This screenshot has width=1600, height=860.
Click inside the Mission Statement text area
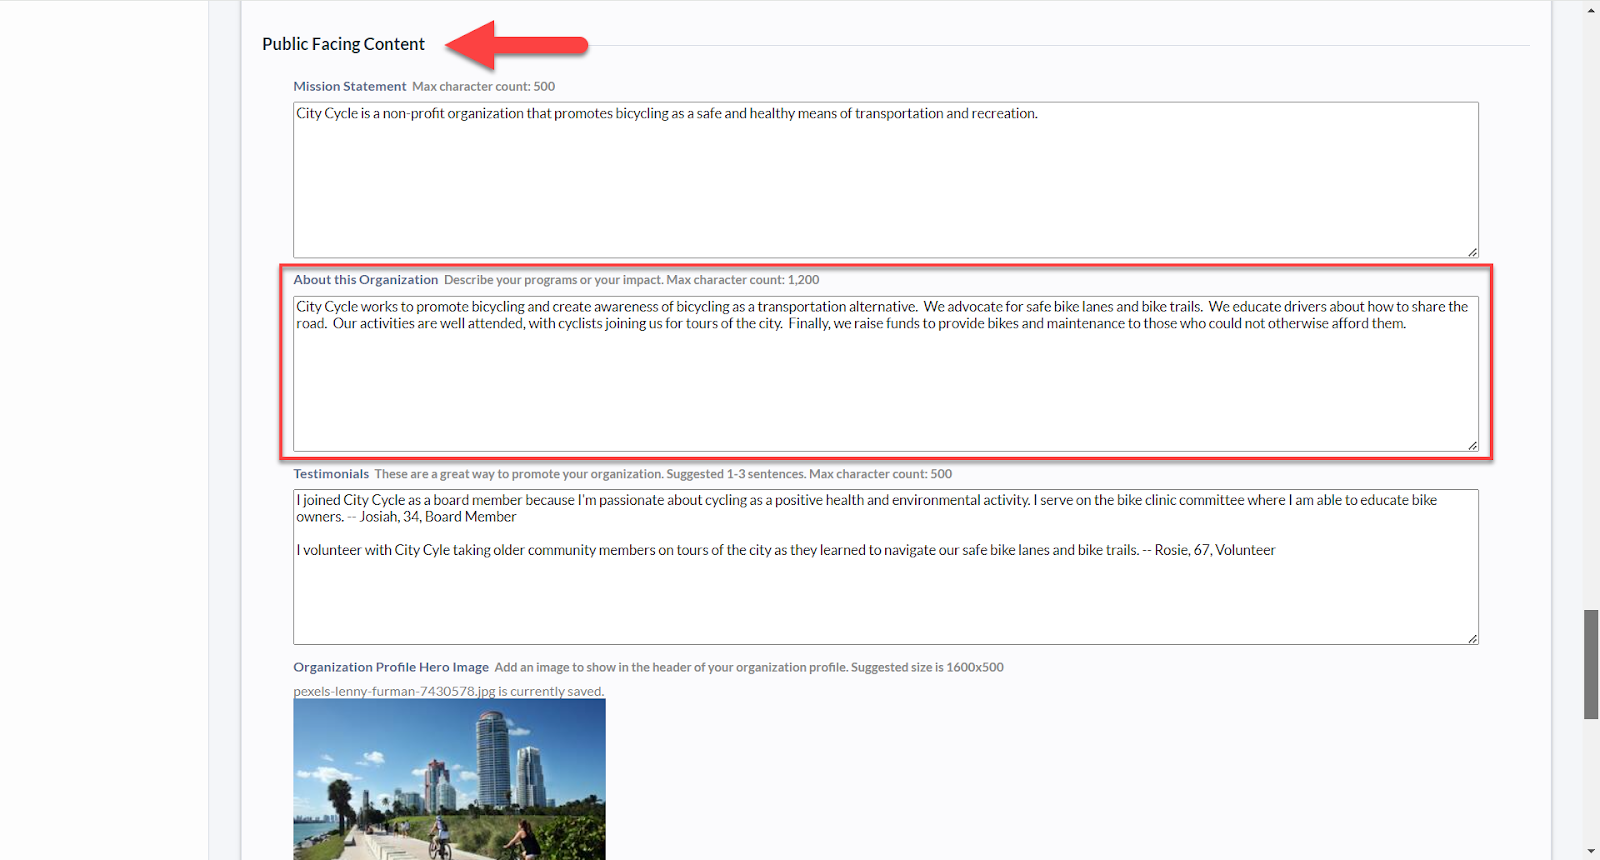[x=885, y=180]
